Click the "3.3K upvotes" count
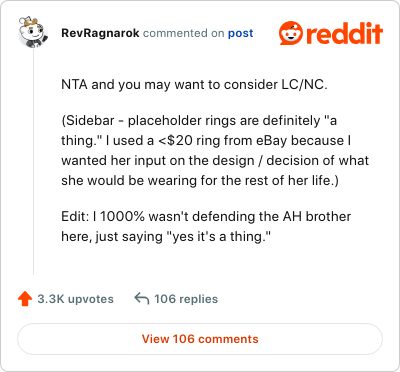 click(75, 299)
